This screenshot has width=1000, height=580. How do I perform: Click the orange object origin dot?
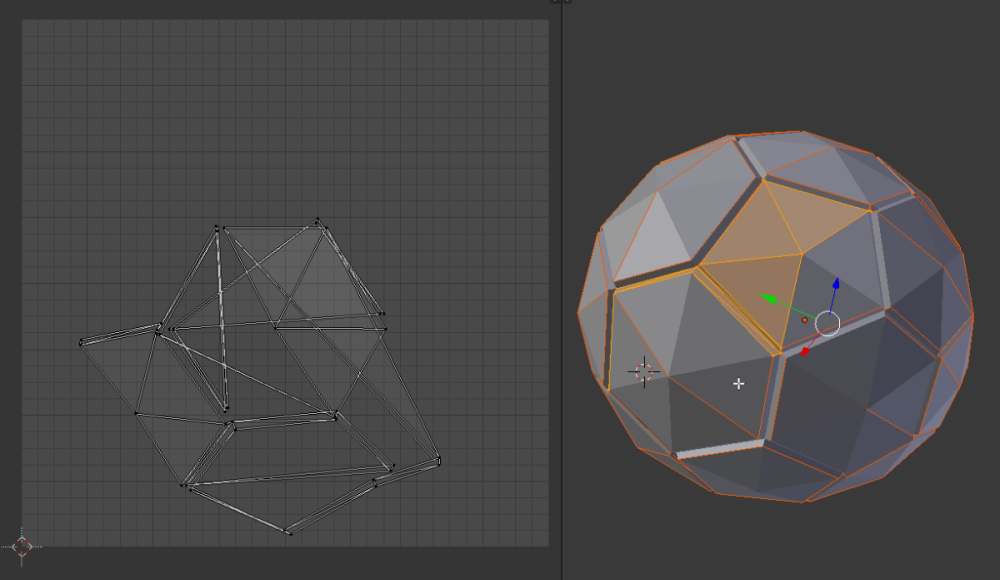point(805,320)
